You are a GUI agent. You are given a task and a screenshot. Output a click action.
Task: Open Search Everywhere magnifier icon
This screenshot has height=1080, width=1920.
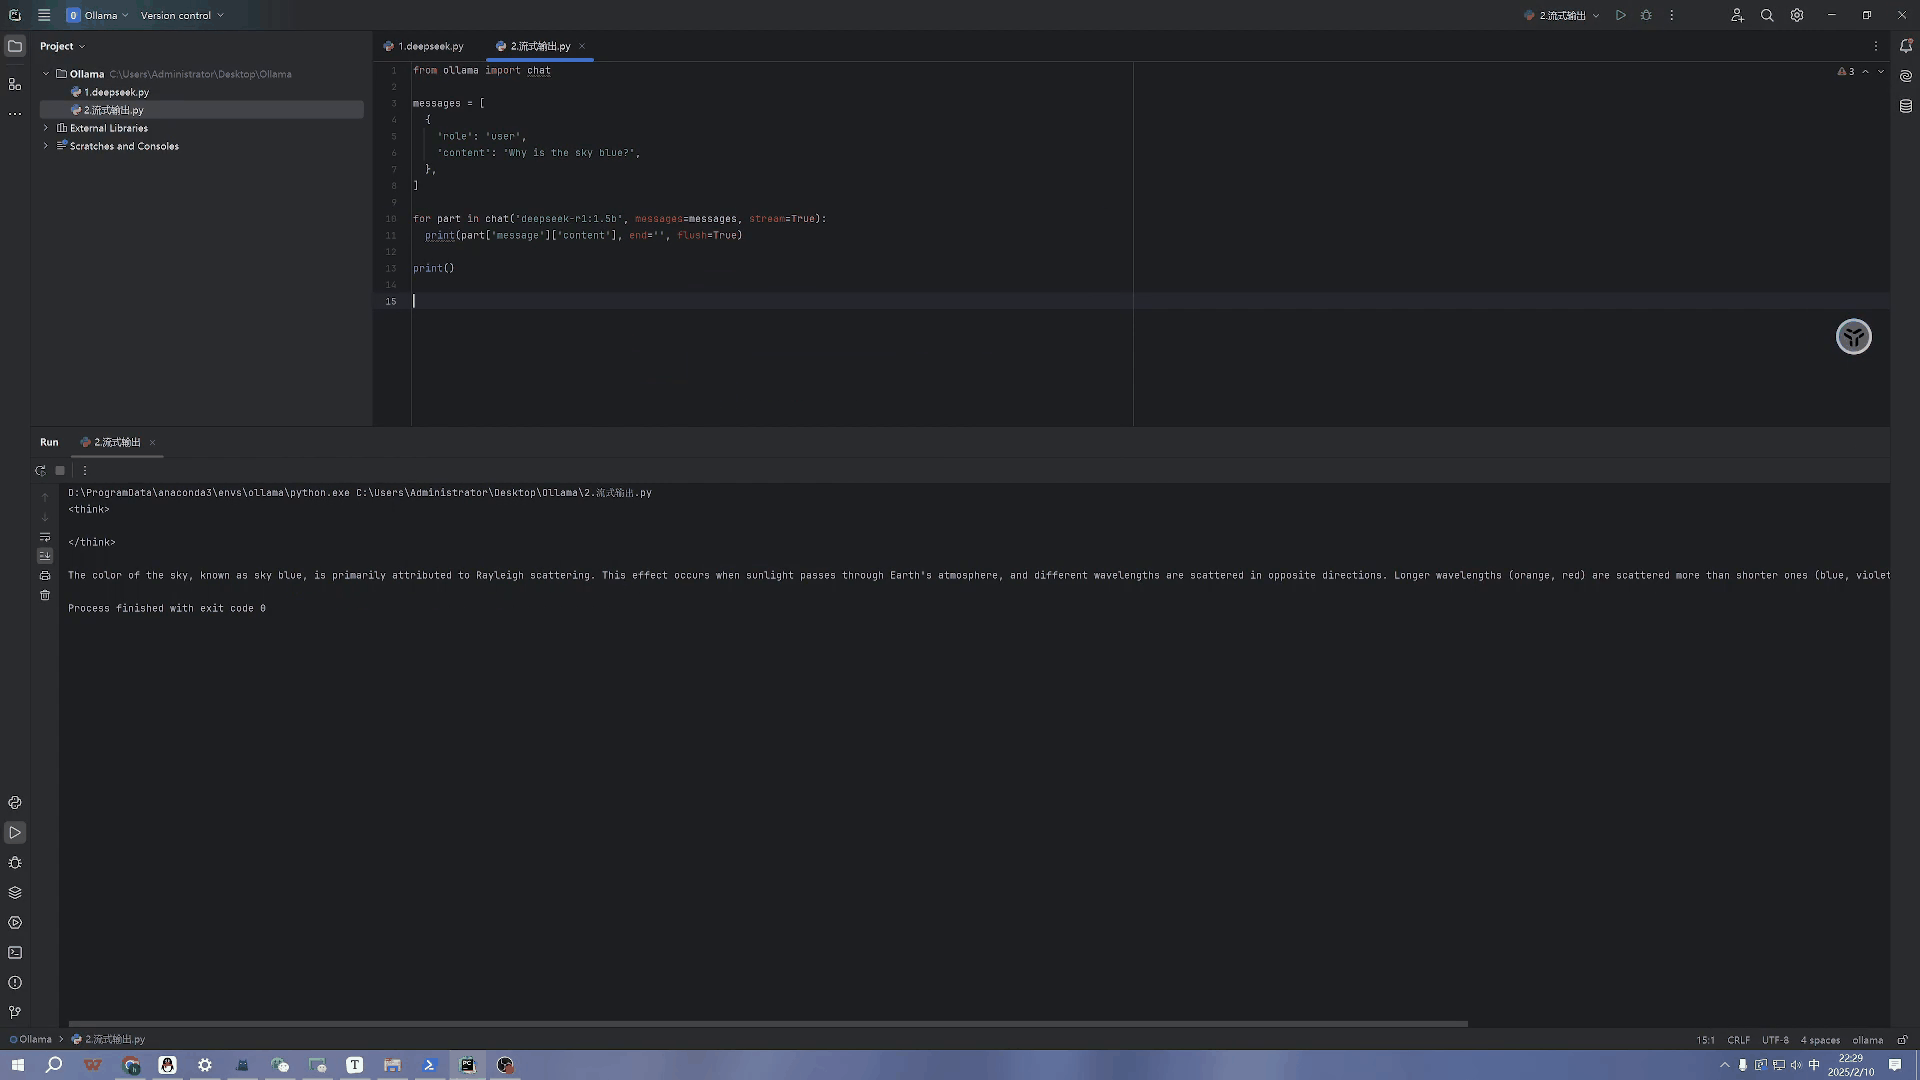[x=1767, y=15]
